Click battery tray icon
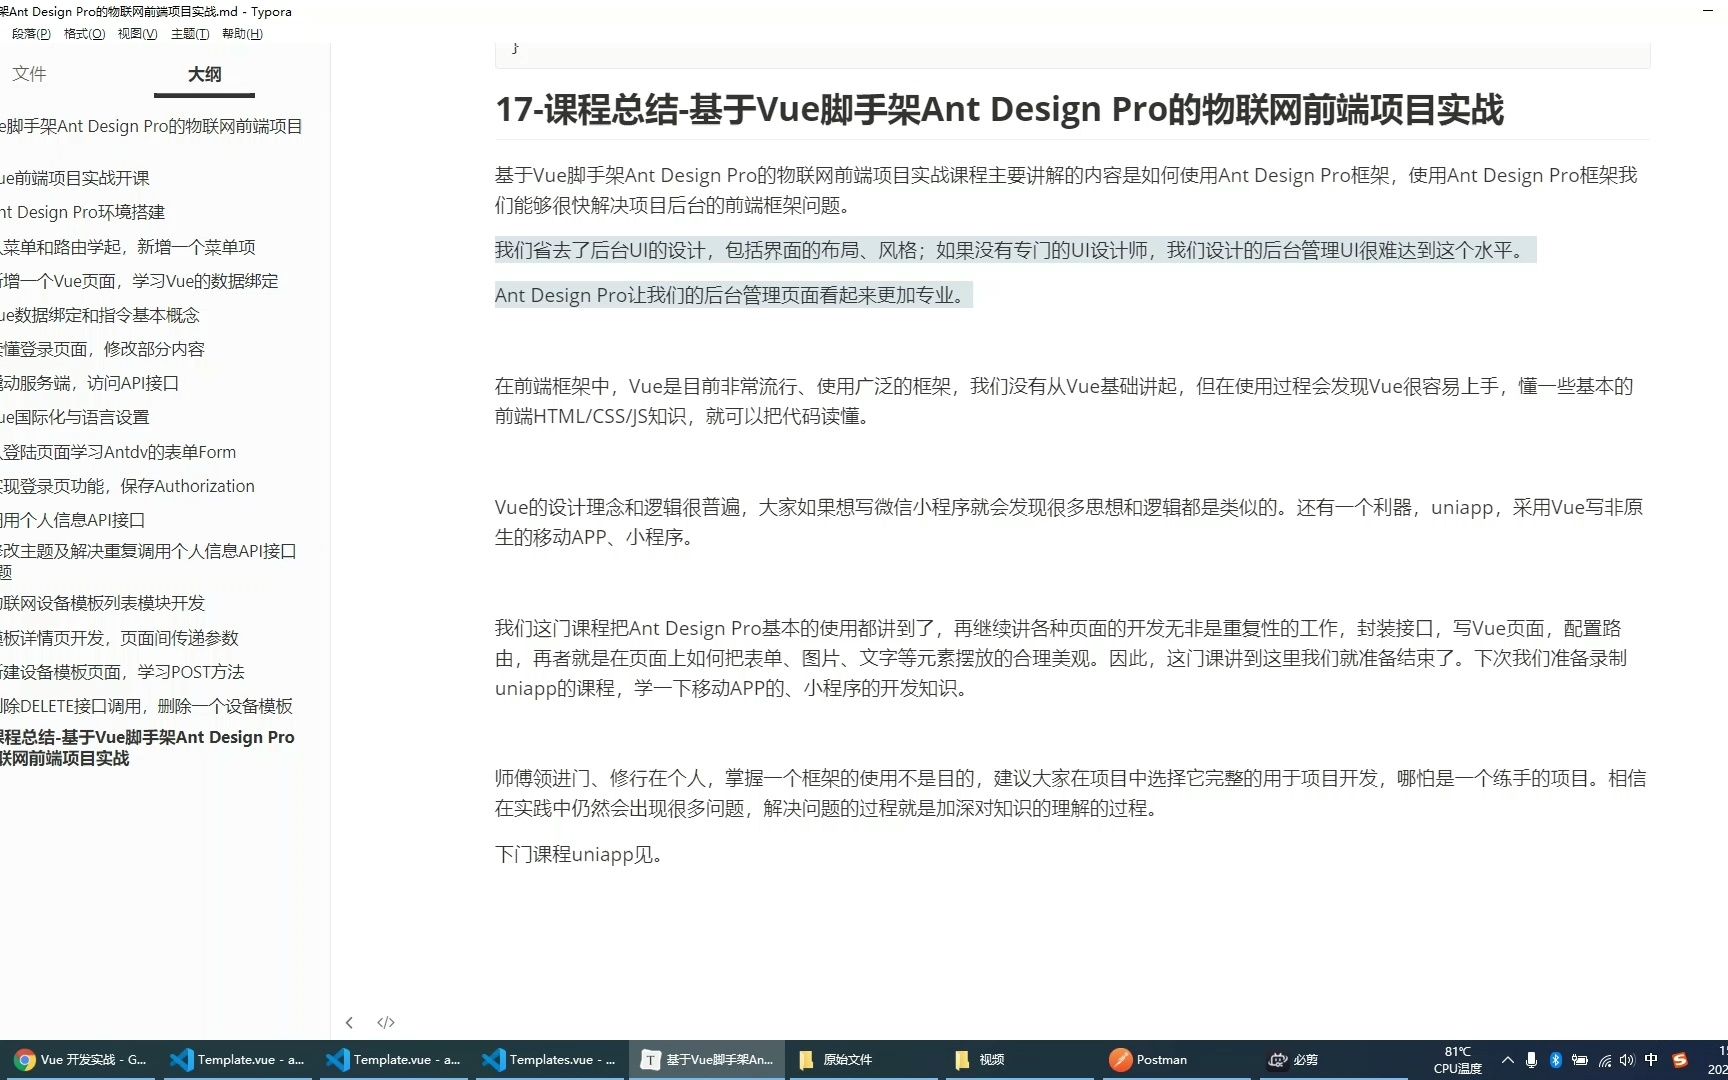This screenshot has height=1080, width=1728. (1580, 1060)
